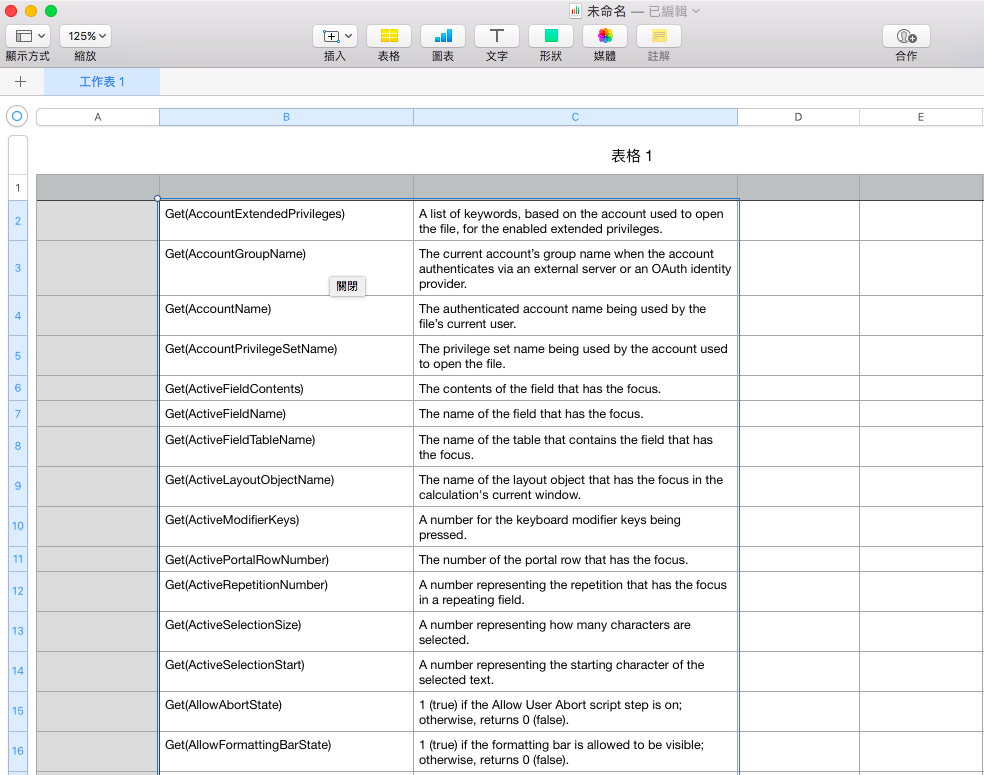Image resolution: width=984 pixels, height=775 pixels.
Task: Expand the document title 未命名 chevron
Action: [696, 11]
